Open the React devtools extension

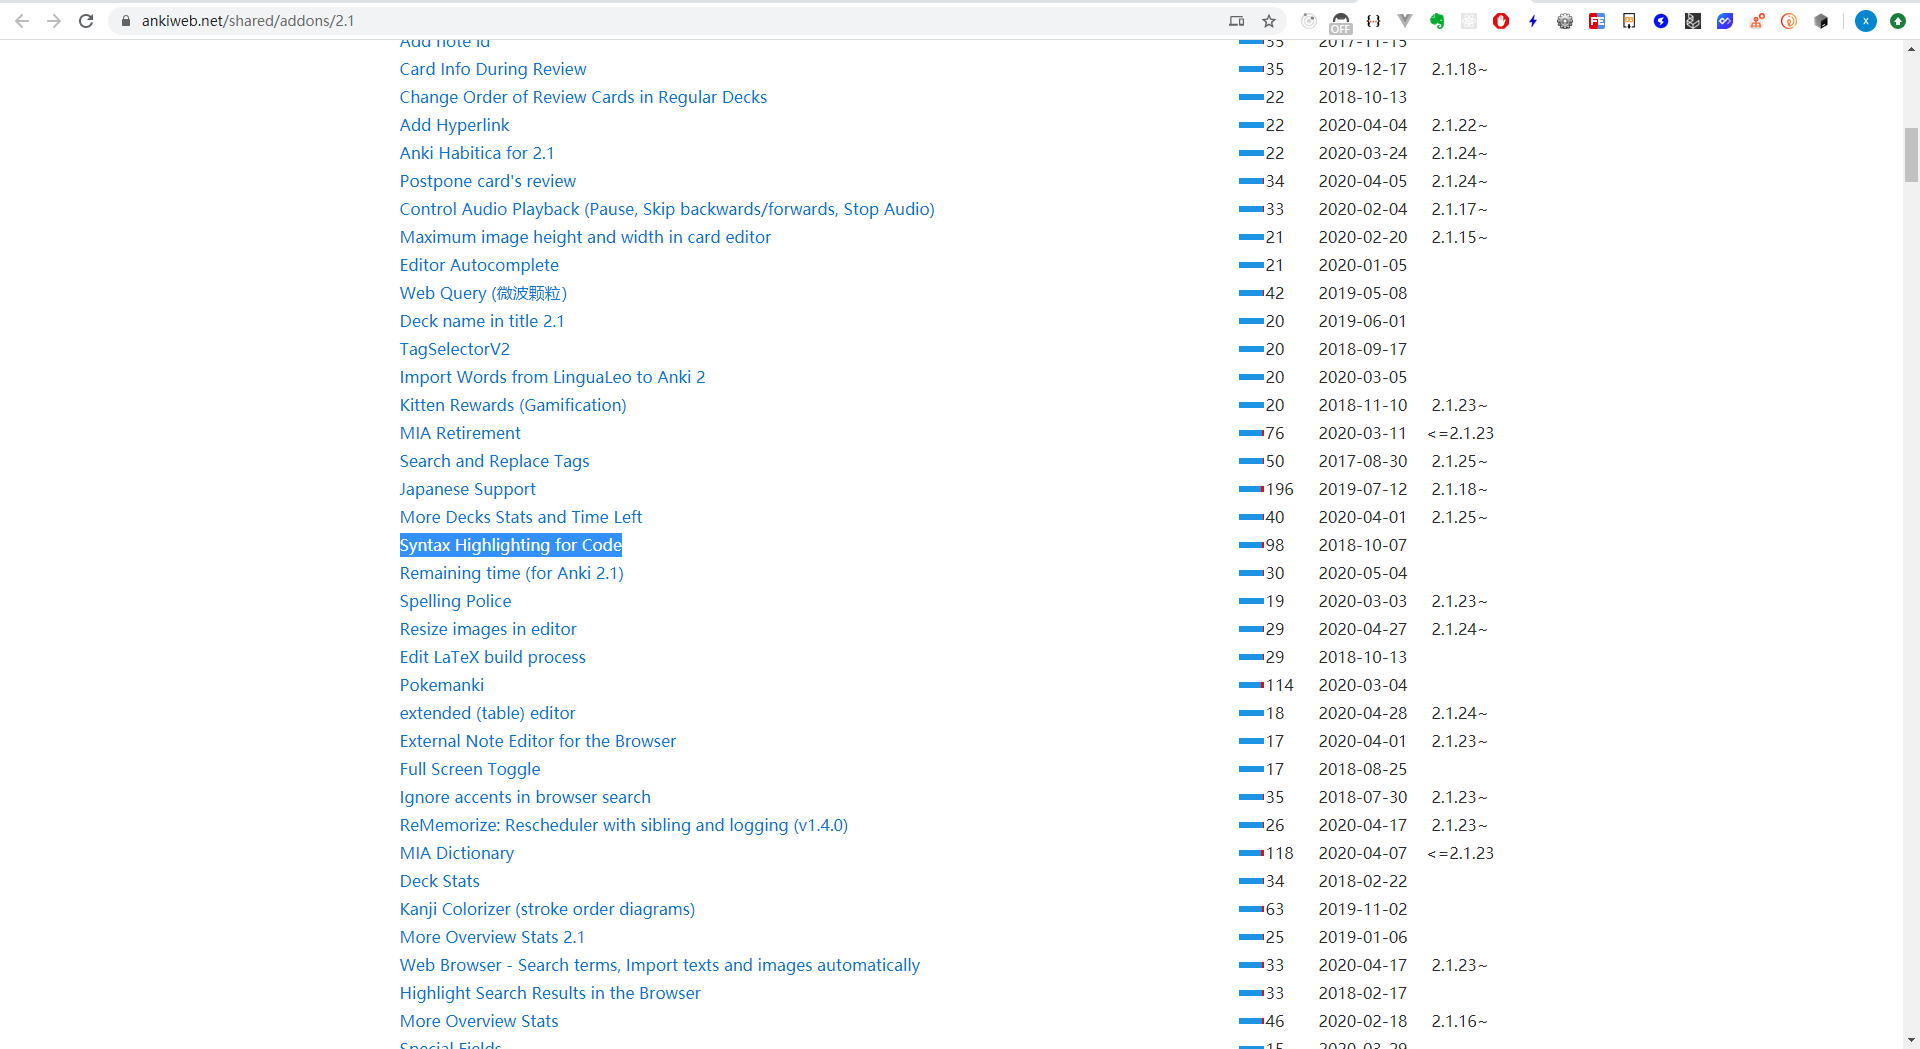[x=1469, y=21]
